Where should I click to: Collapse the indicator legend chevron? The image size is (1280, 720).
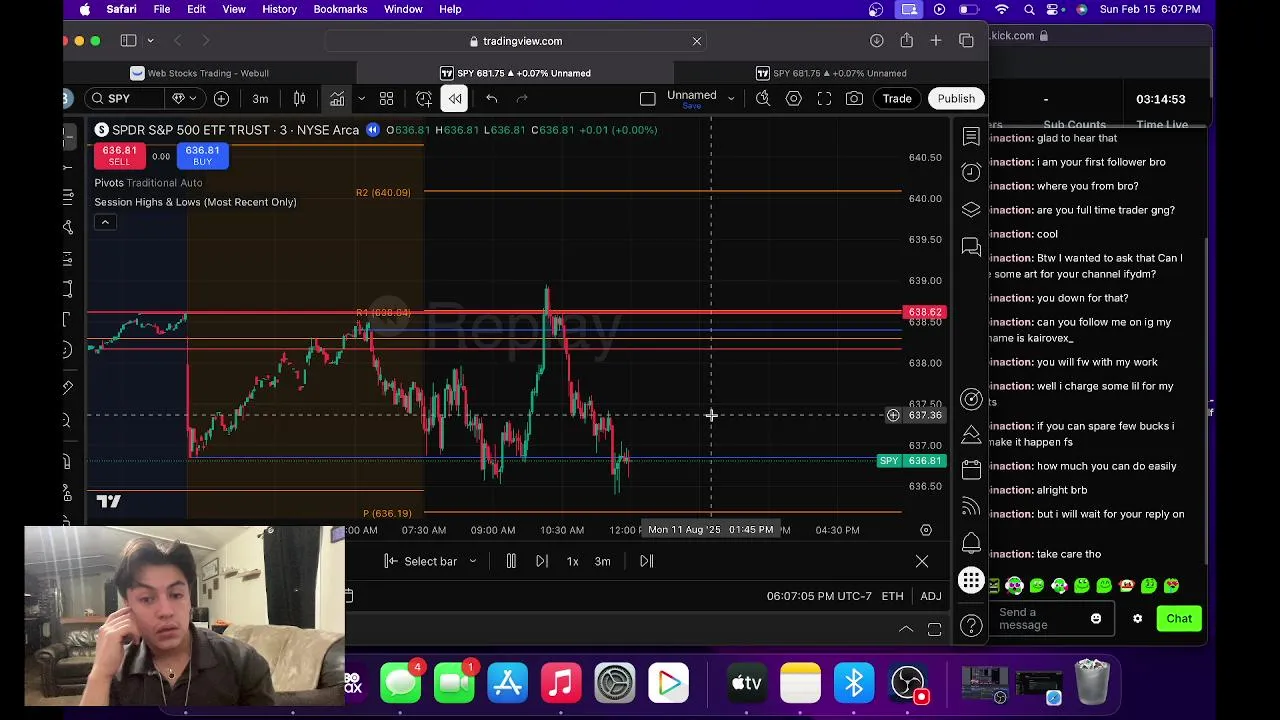tap(104, 222)
